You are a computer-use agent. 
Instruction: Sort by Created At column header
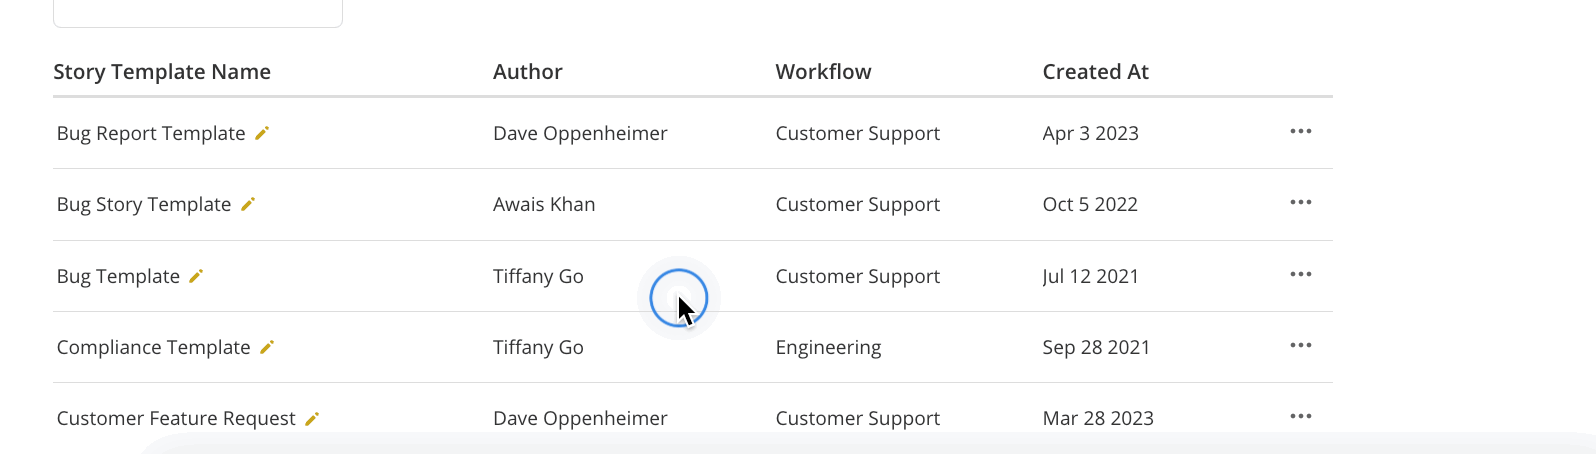pos(1095,72)
